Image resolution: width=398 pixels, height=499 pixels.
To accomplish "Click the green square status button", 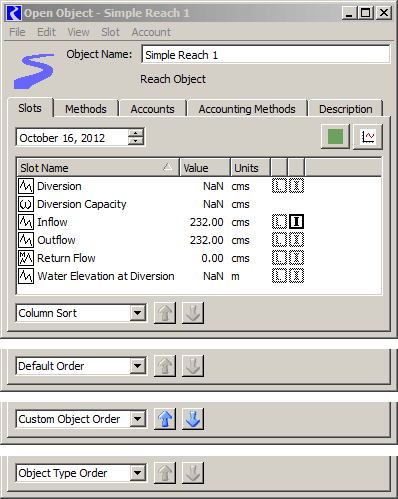I will [335, 137].
